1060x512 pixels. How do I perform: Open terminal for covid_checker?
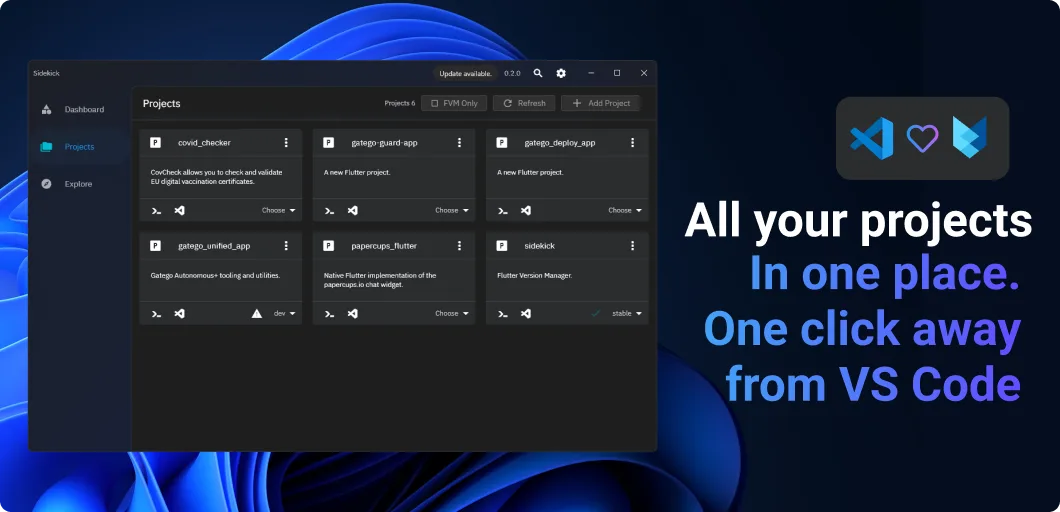(x=156, y=211)
